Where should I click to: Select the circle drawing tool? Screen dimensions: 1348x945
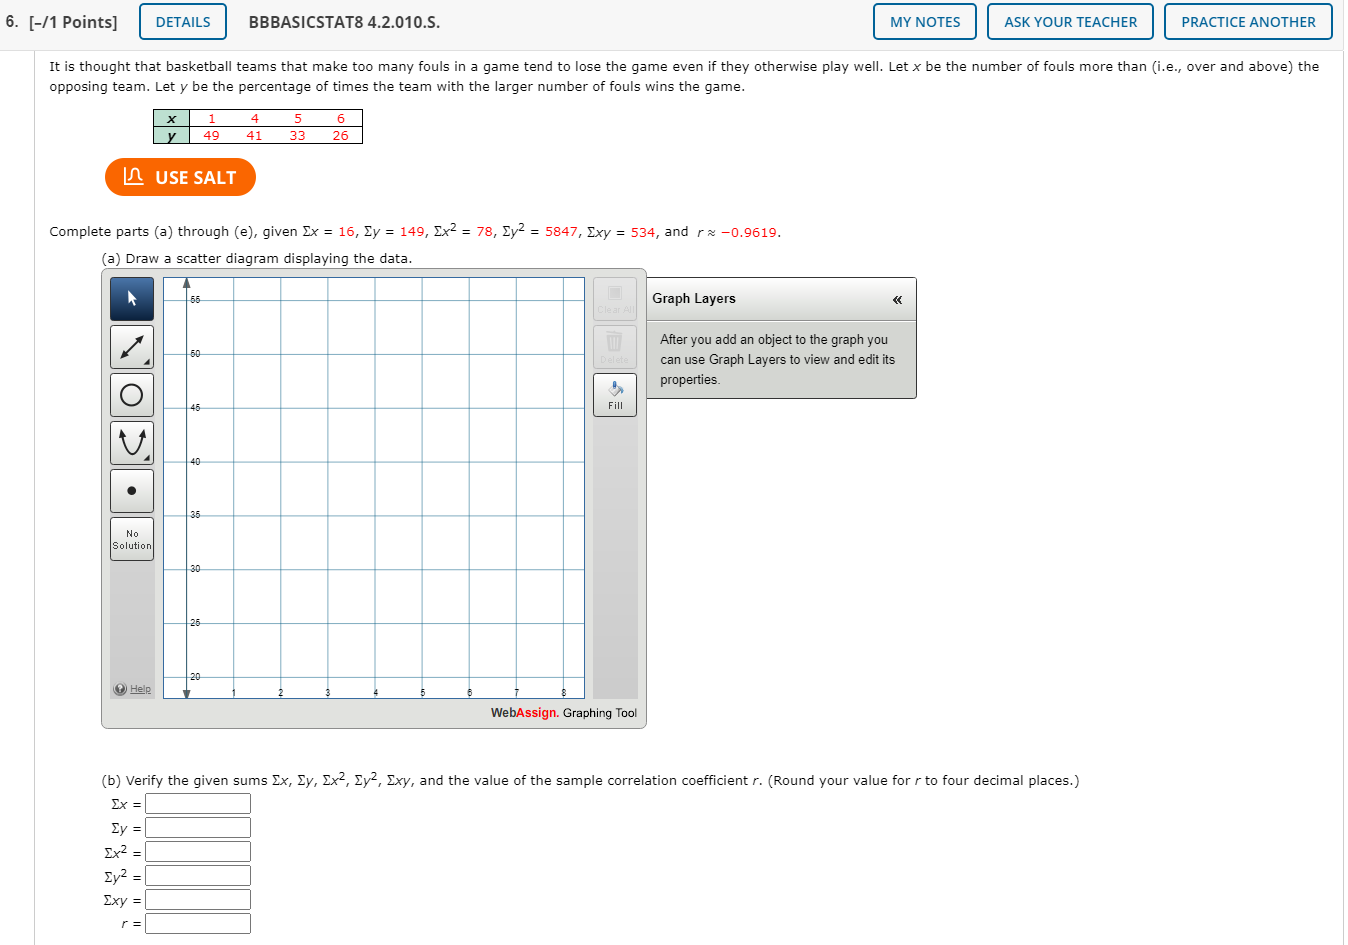click(x=131, y=394)
